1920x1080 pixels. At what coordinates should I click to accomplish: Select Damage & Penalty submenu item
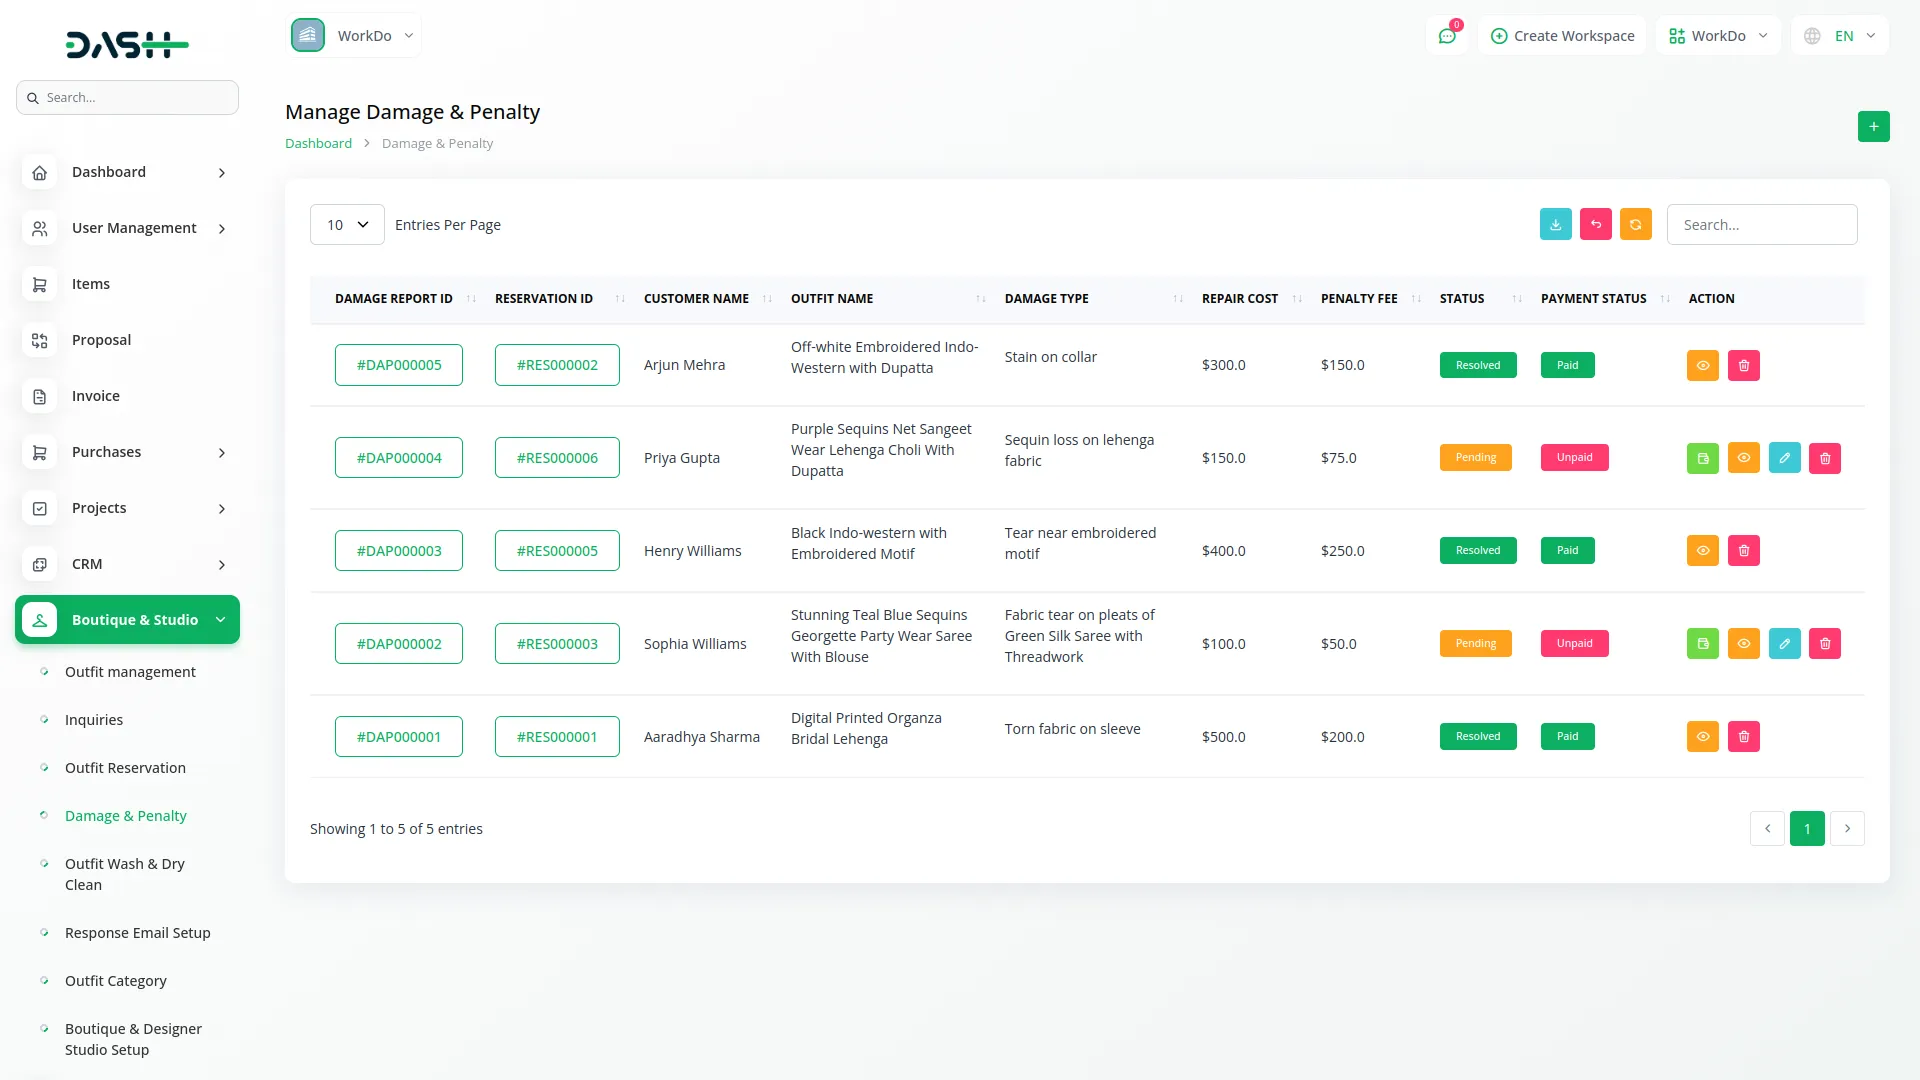click(126, 816)
